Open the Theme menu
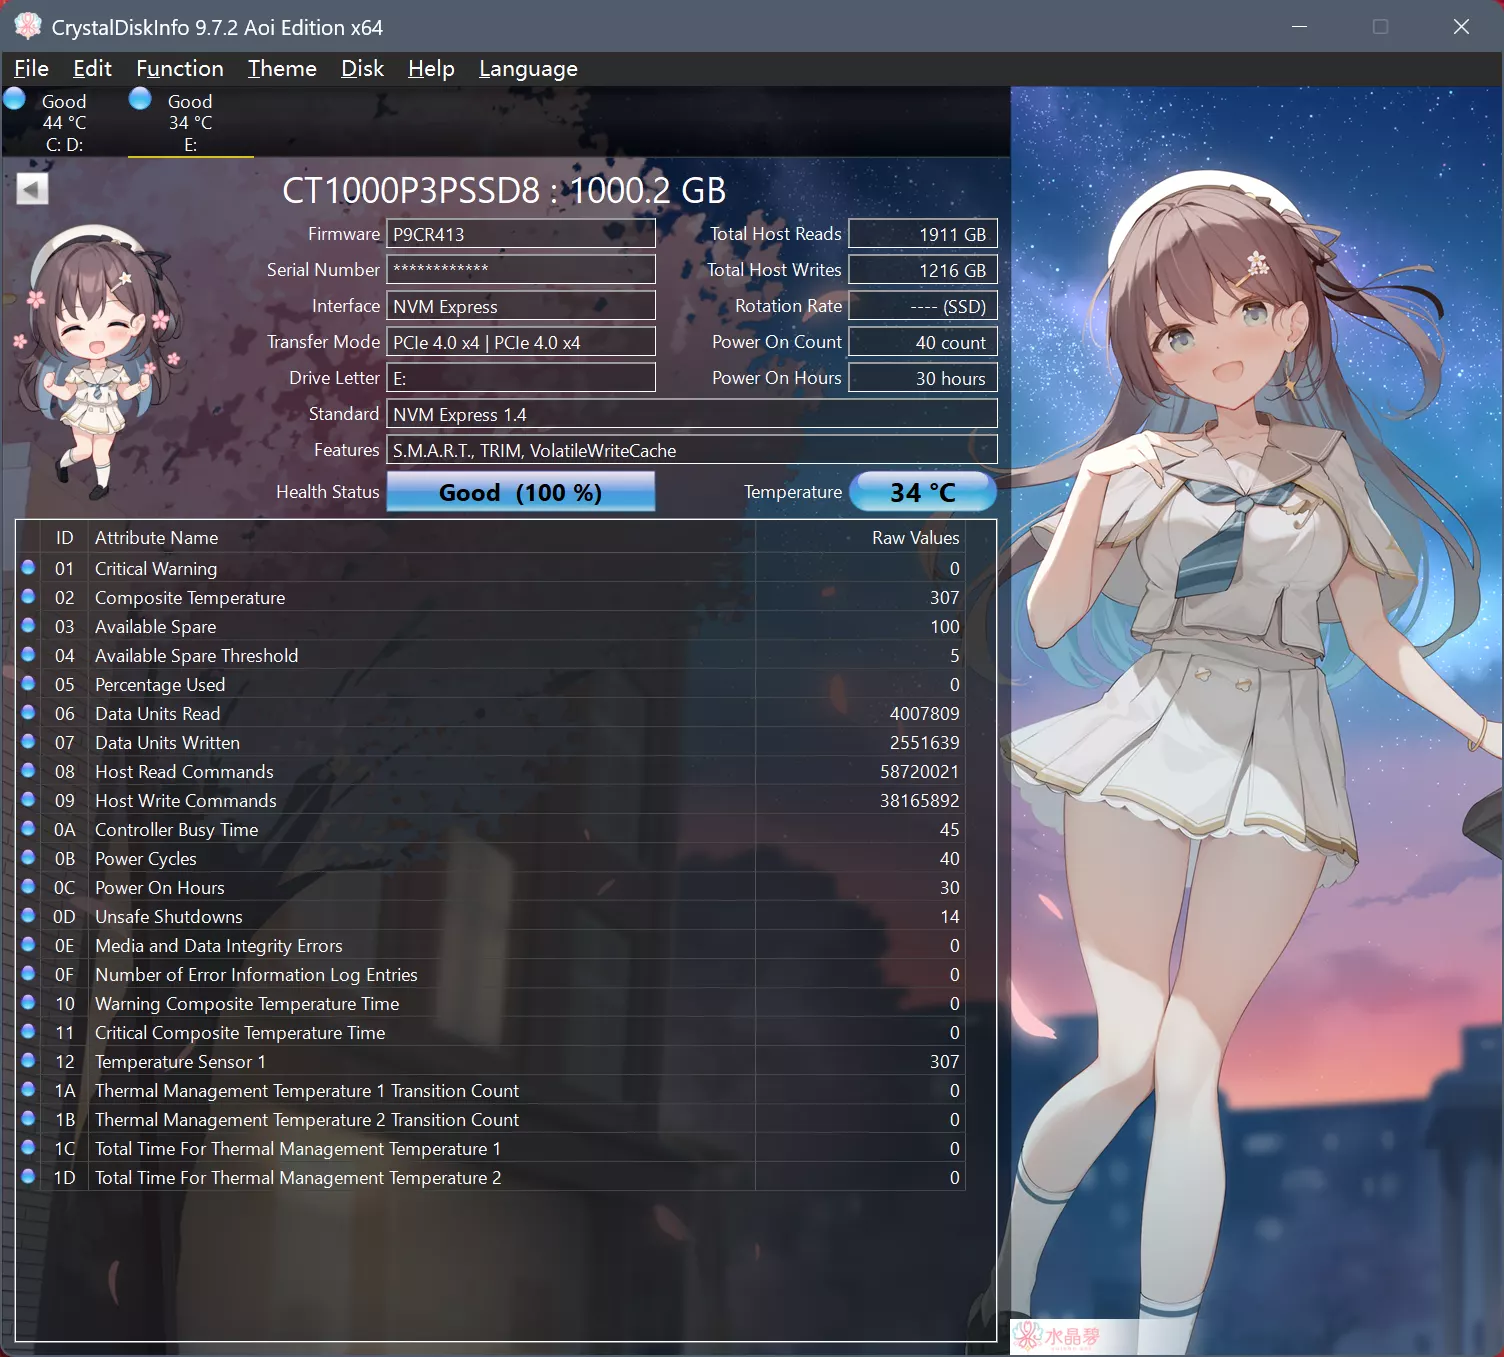Screen dimensions: 1504x1357 coord(282,69)
